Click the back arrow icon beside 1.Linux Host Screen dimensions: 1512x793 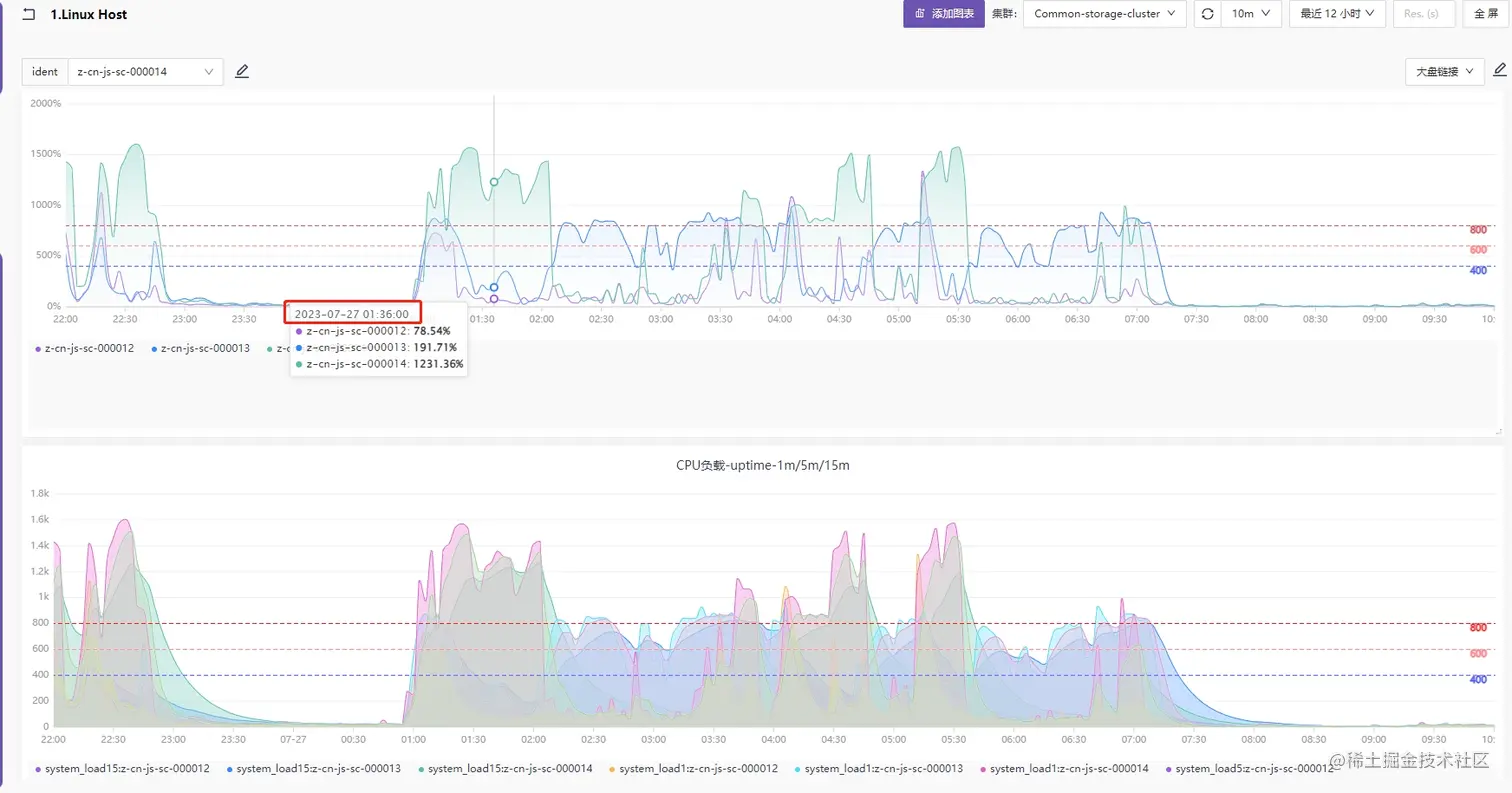pyautogui.click(x=29, y=14)
